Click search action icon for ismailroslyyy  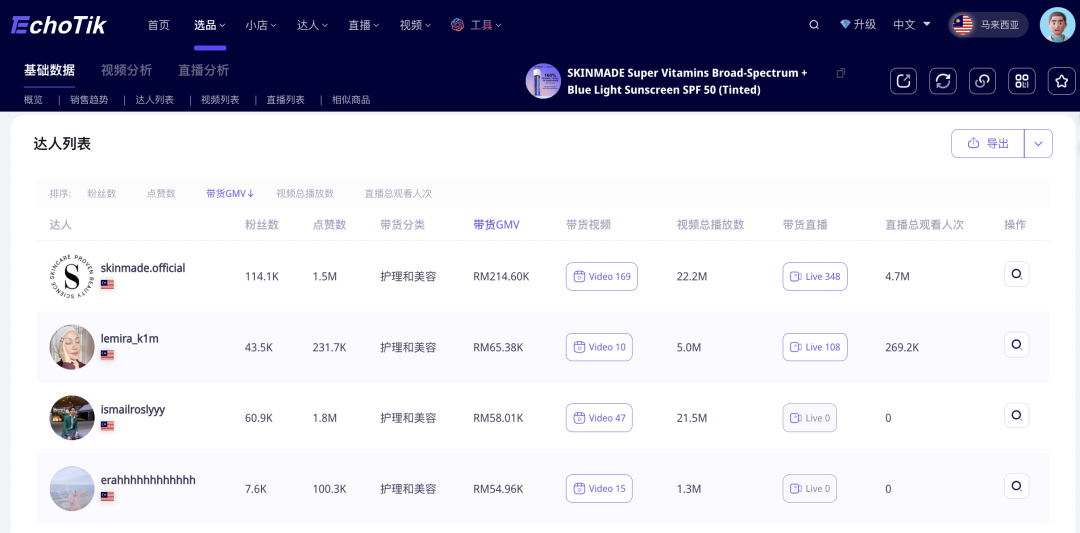pyautogui.click(x=1017, y=415)
